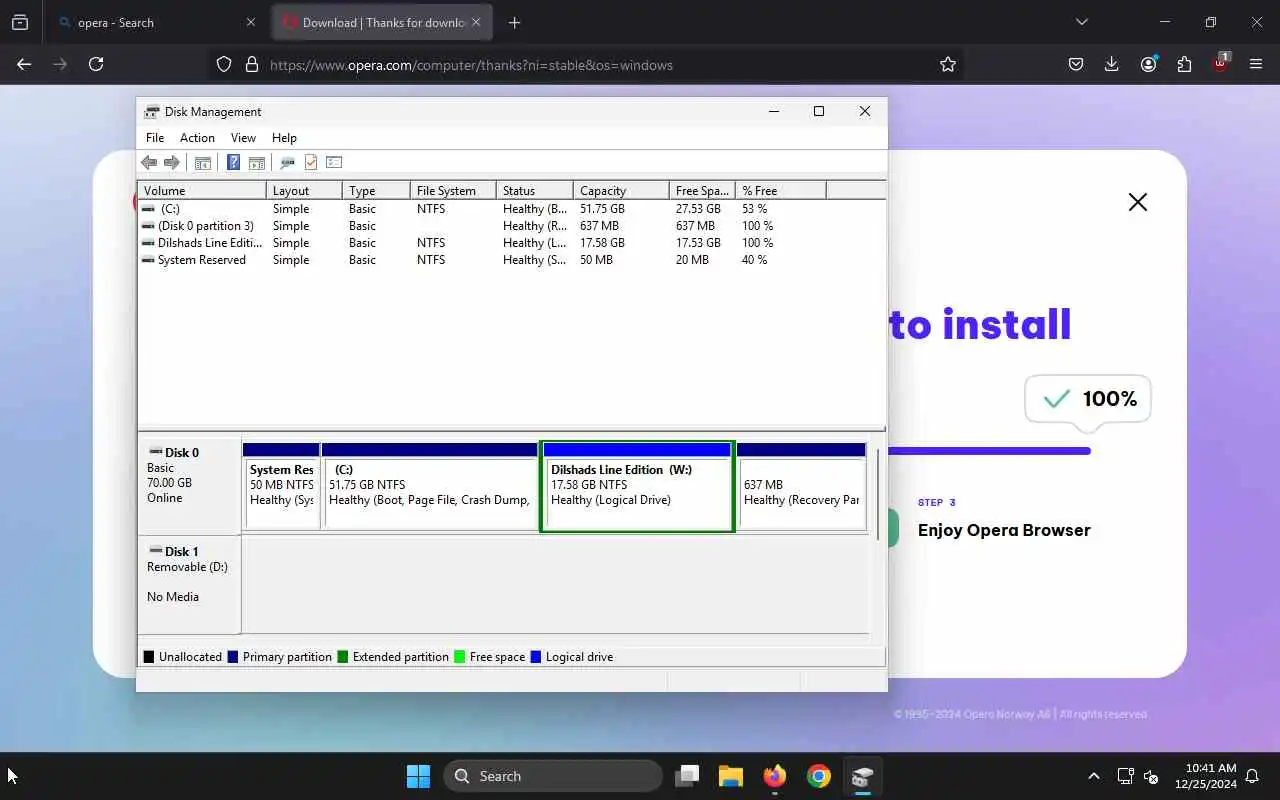Open the File menu in Disk Management
Screen dimensions: 1280x800
pyautogui.click(x=155, y=138)
